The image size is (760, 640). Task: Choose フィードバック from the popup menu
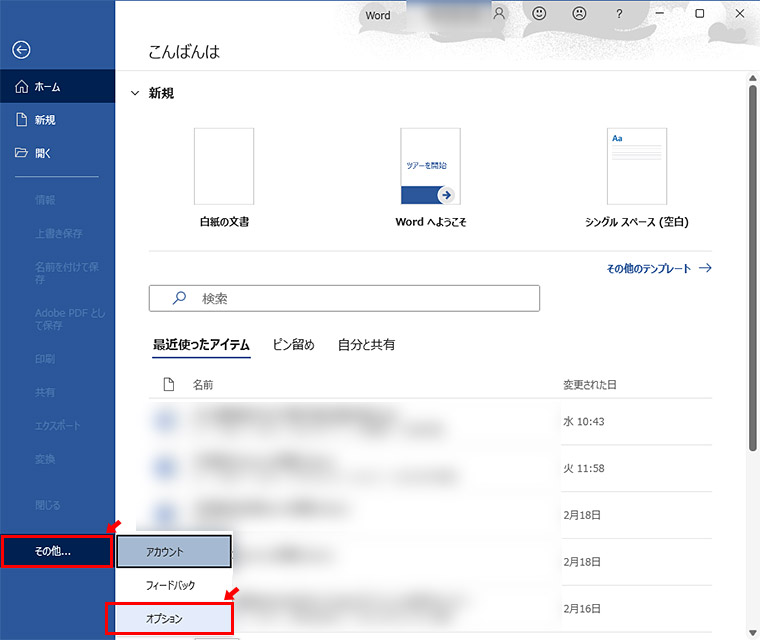(174, 585)
